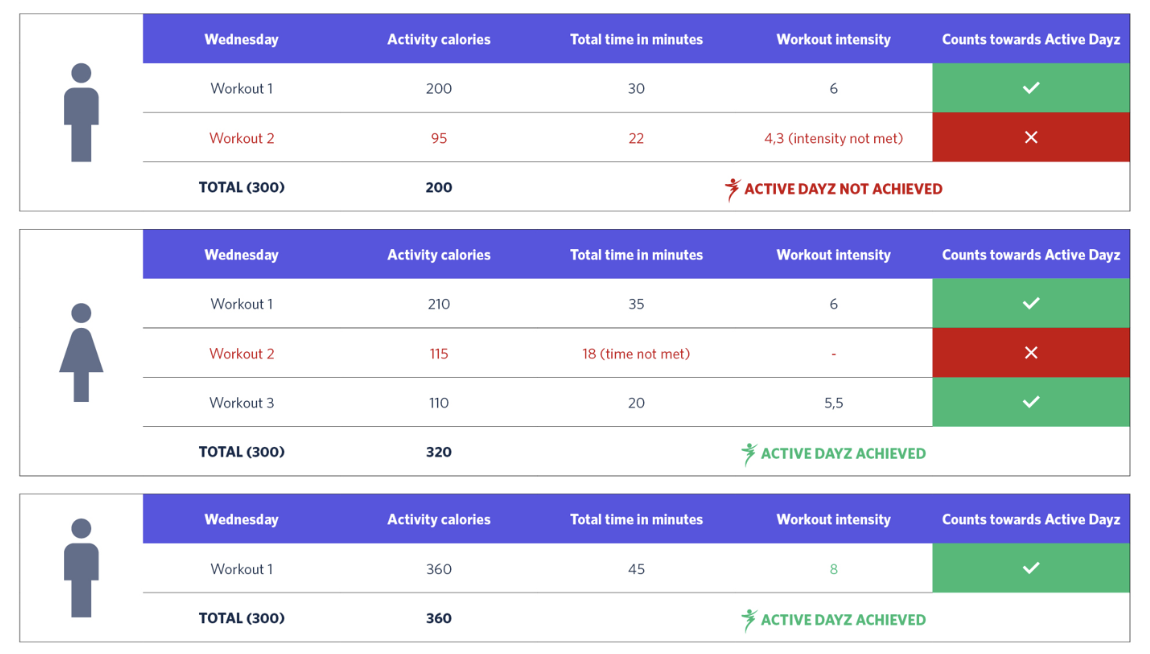Click green runner icon next to total 360
This screenshot has height=654, width=1150.
(748, 620)
